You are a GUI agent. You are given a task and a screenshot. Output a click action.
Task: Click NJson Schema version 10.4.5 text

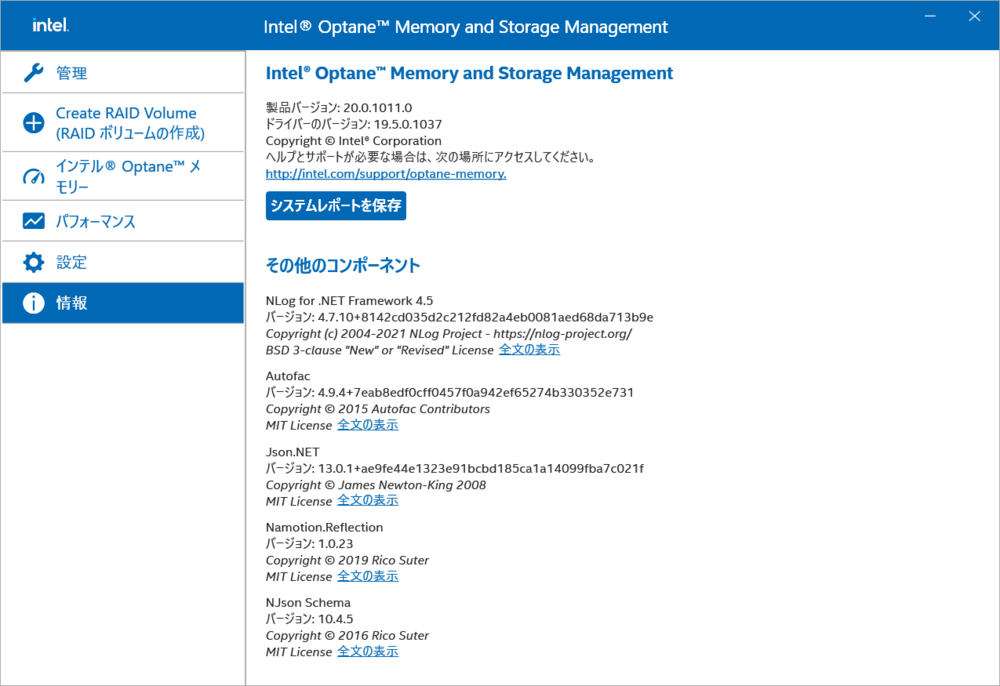309,618
